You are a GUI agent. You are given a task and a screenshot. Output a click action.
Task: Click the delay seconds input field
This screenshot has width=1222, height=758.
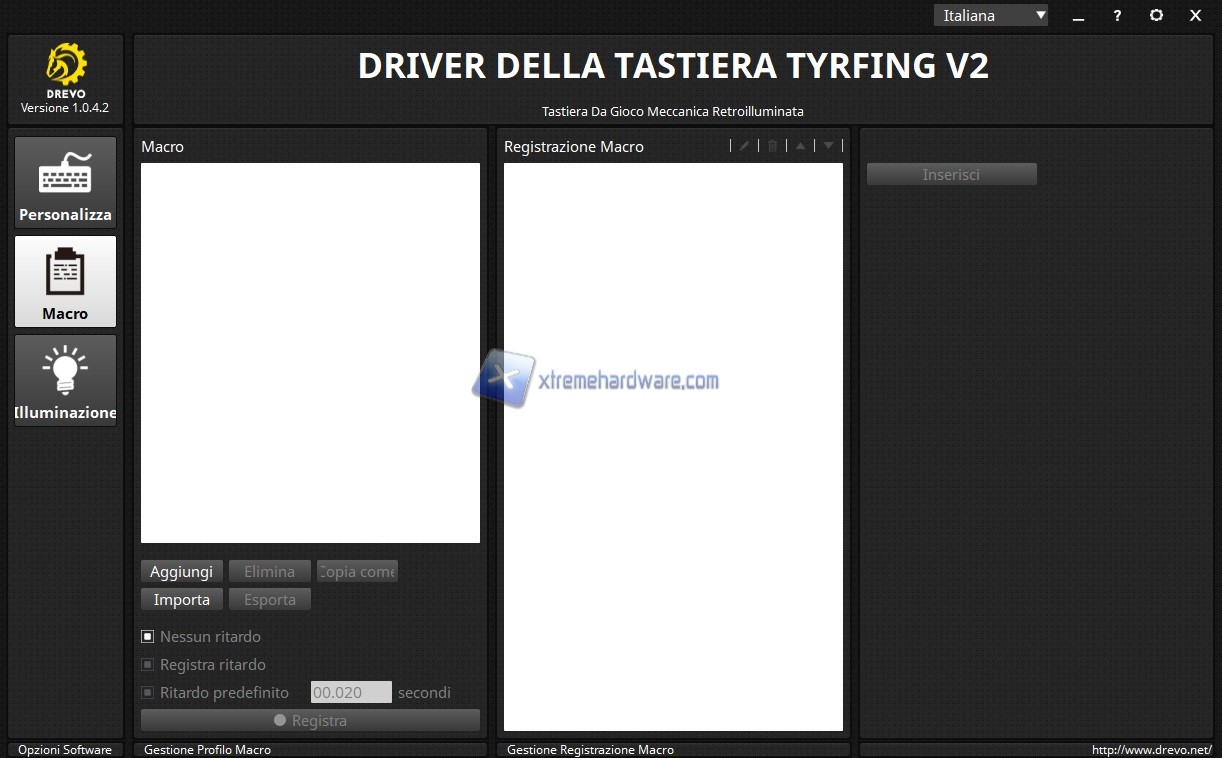pyautogui.click(x=351, y=692)
